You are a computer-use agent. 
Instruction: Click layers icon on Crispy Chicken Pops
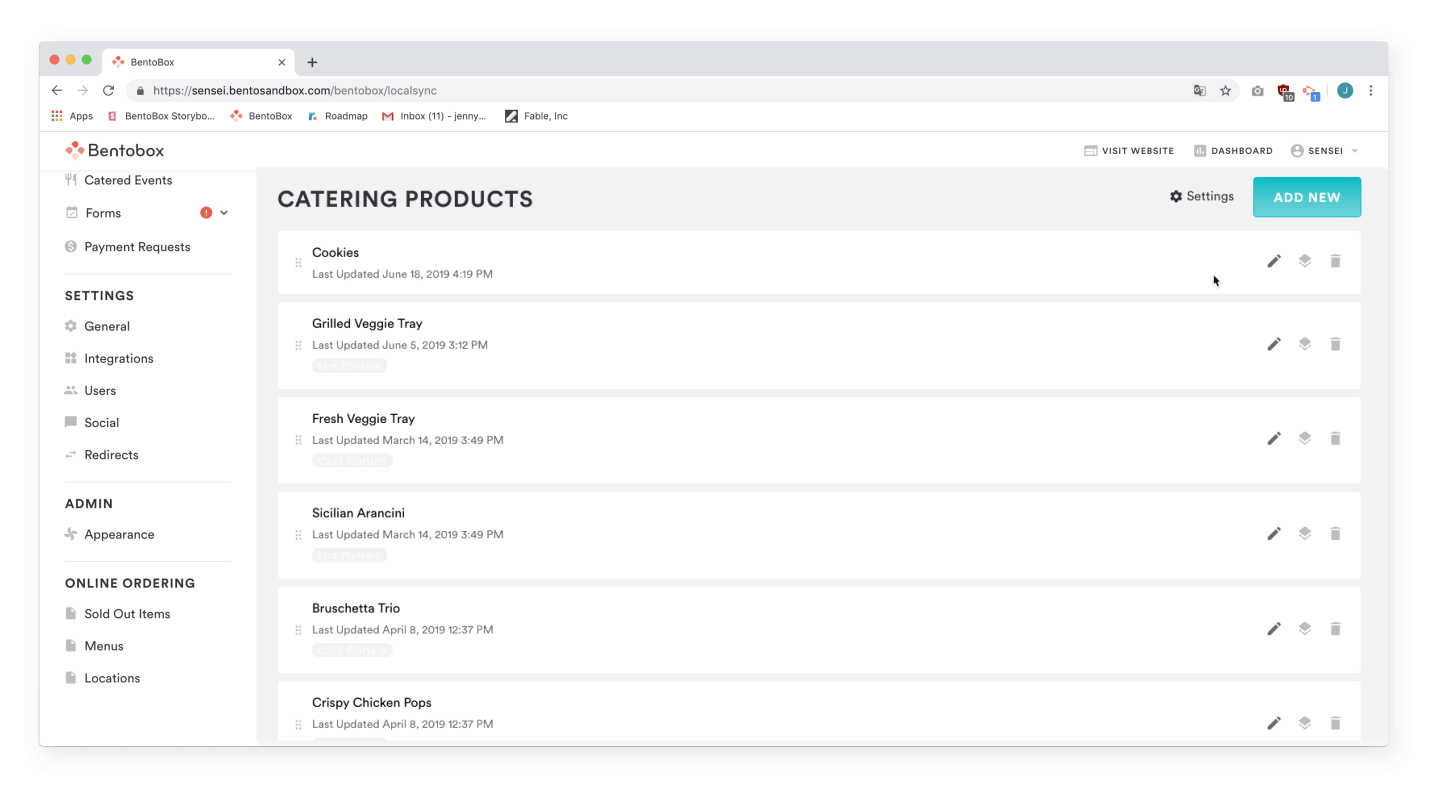[x=1304, y=723]
